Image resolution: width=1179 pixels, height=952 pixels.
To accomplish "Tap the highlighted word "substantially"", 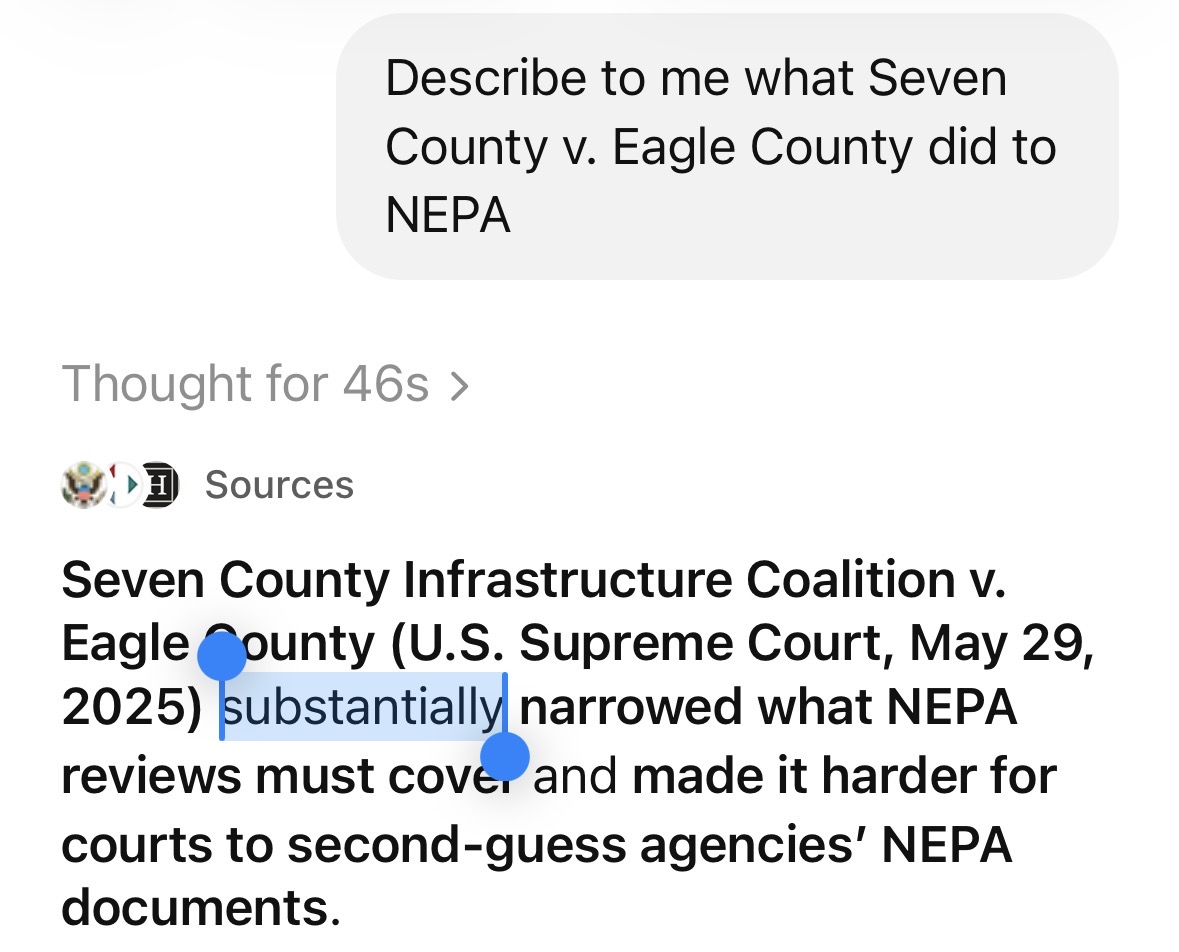I will (x=362, y=708).
